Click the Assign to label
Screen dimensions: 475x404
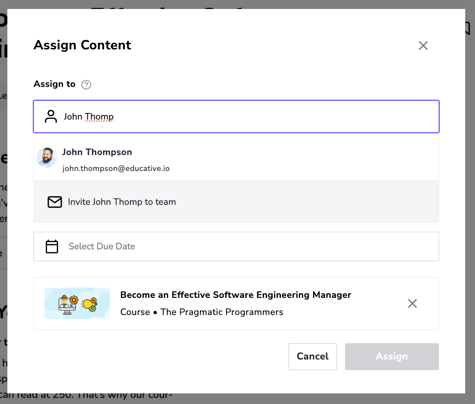(54, 84)
